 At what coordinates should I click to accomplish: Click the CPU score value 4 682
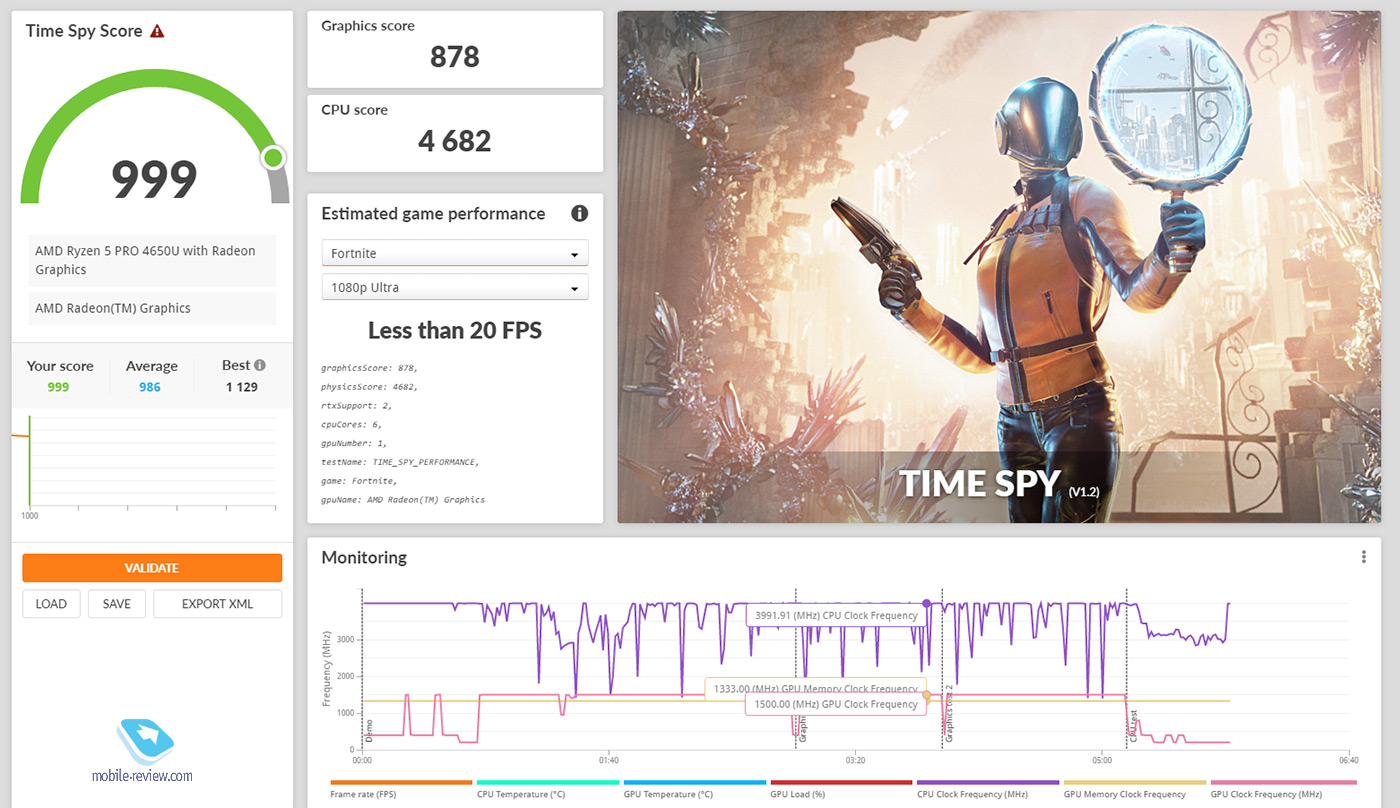455,141
